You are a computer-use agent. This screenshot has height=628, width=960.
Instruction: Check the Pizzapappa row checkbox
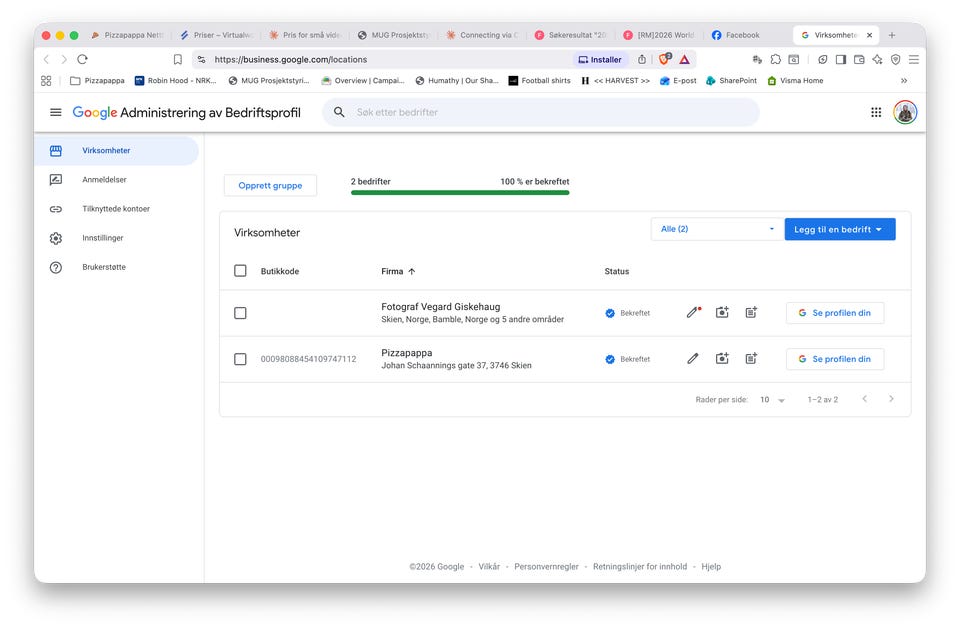(240, 359)
